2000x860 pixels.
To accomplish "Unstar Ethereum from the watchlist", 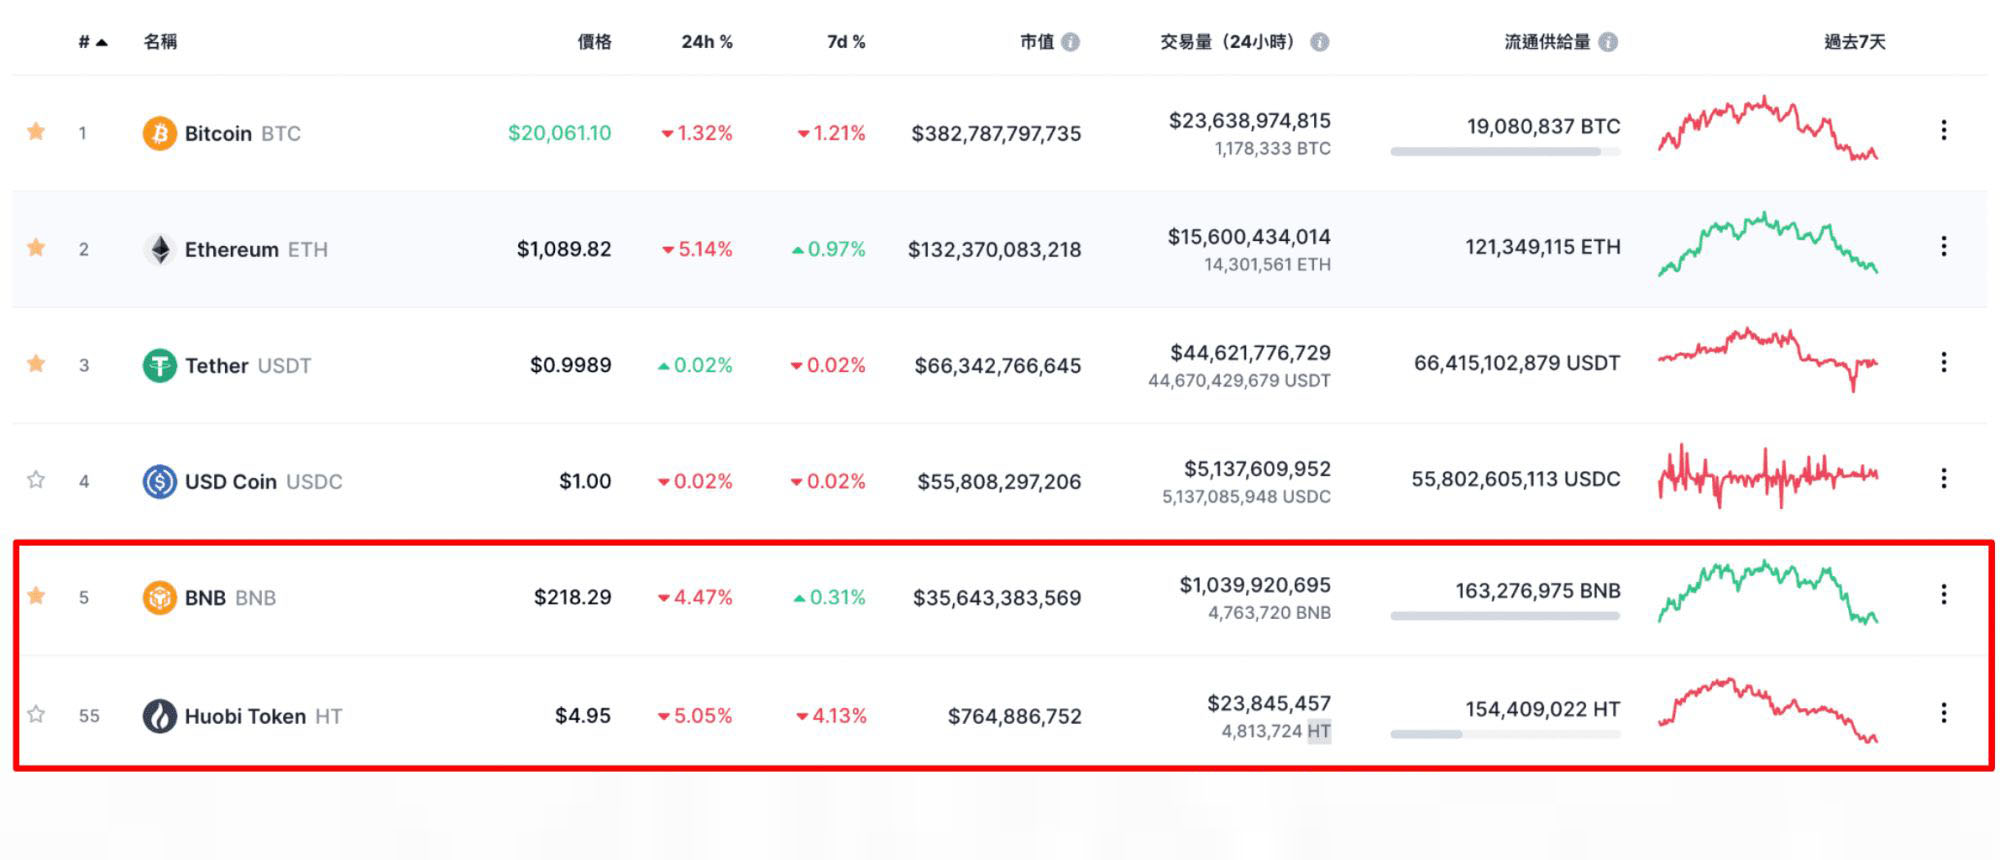I will click(36, 247).
